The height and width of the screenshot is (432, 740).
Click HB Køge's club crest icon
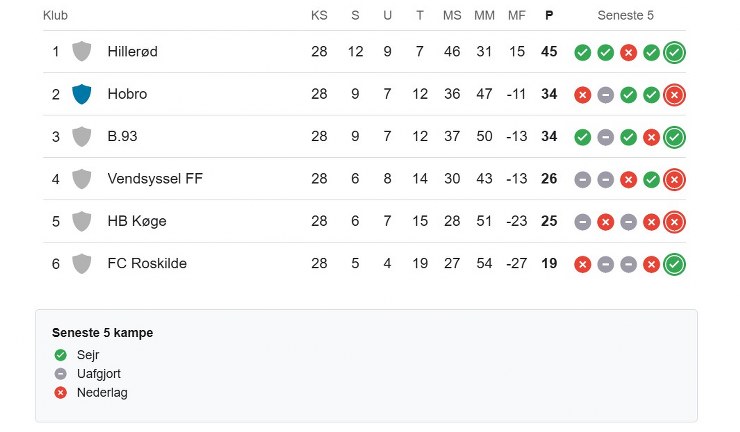pyautogui.click(x=82, y=221)
